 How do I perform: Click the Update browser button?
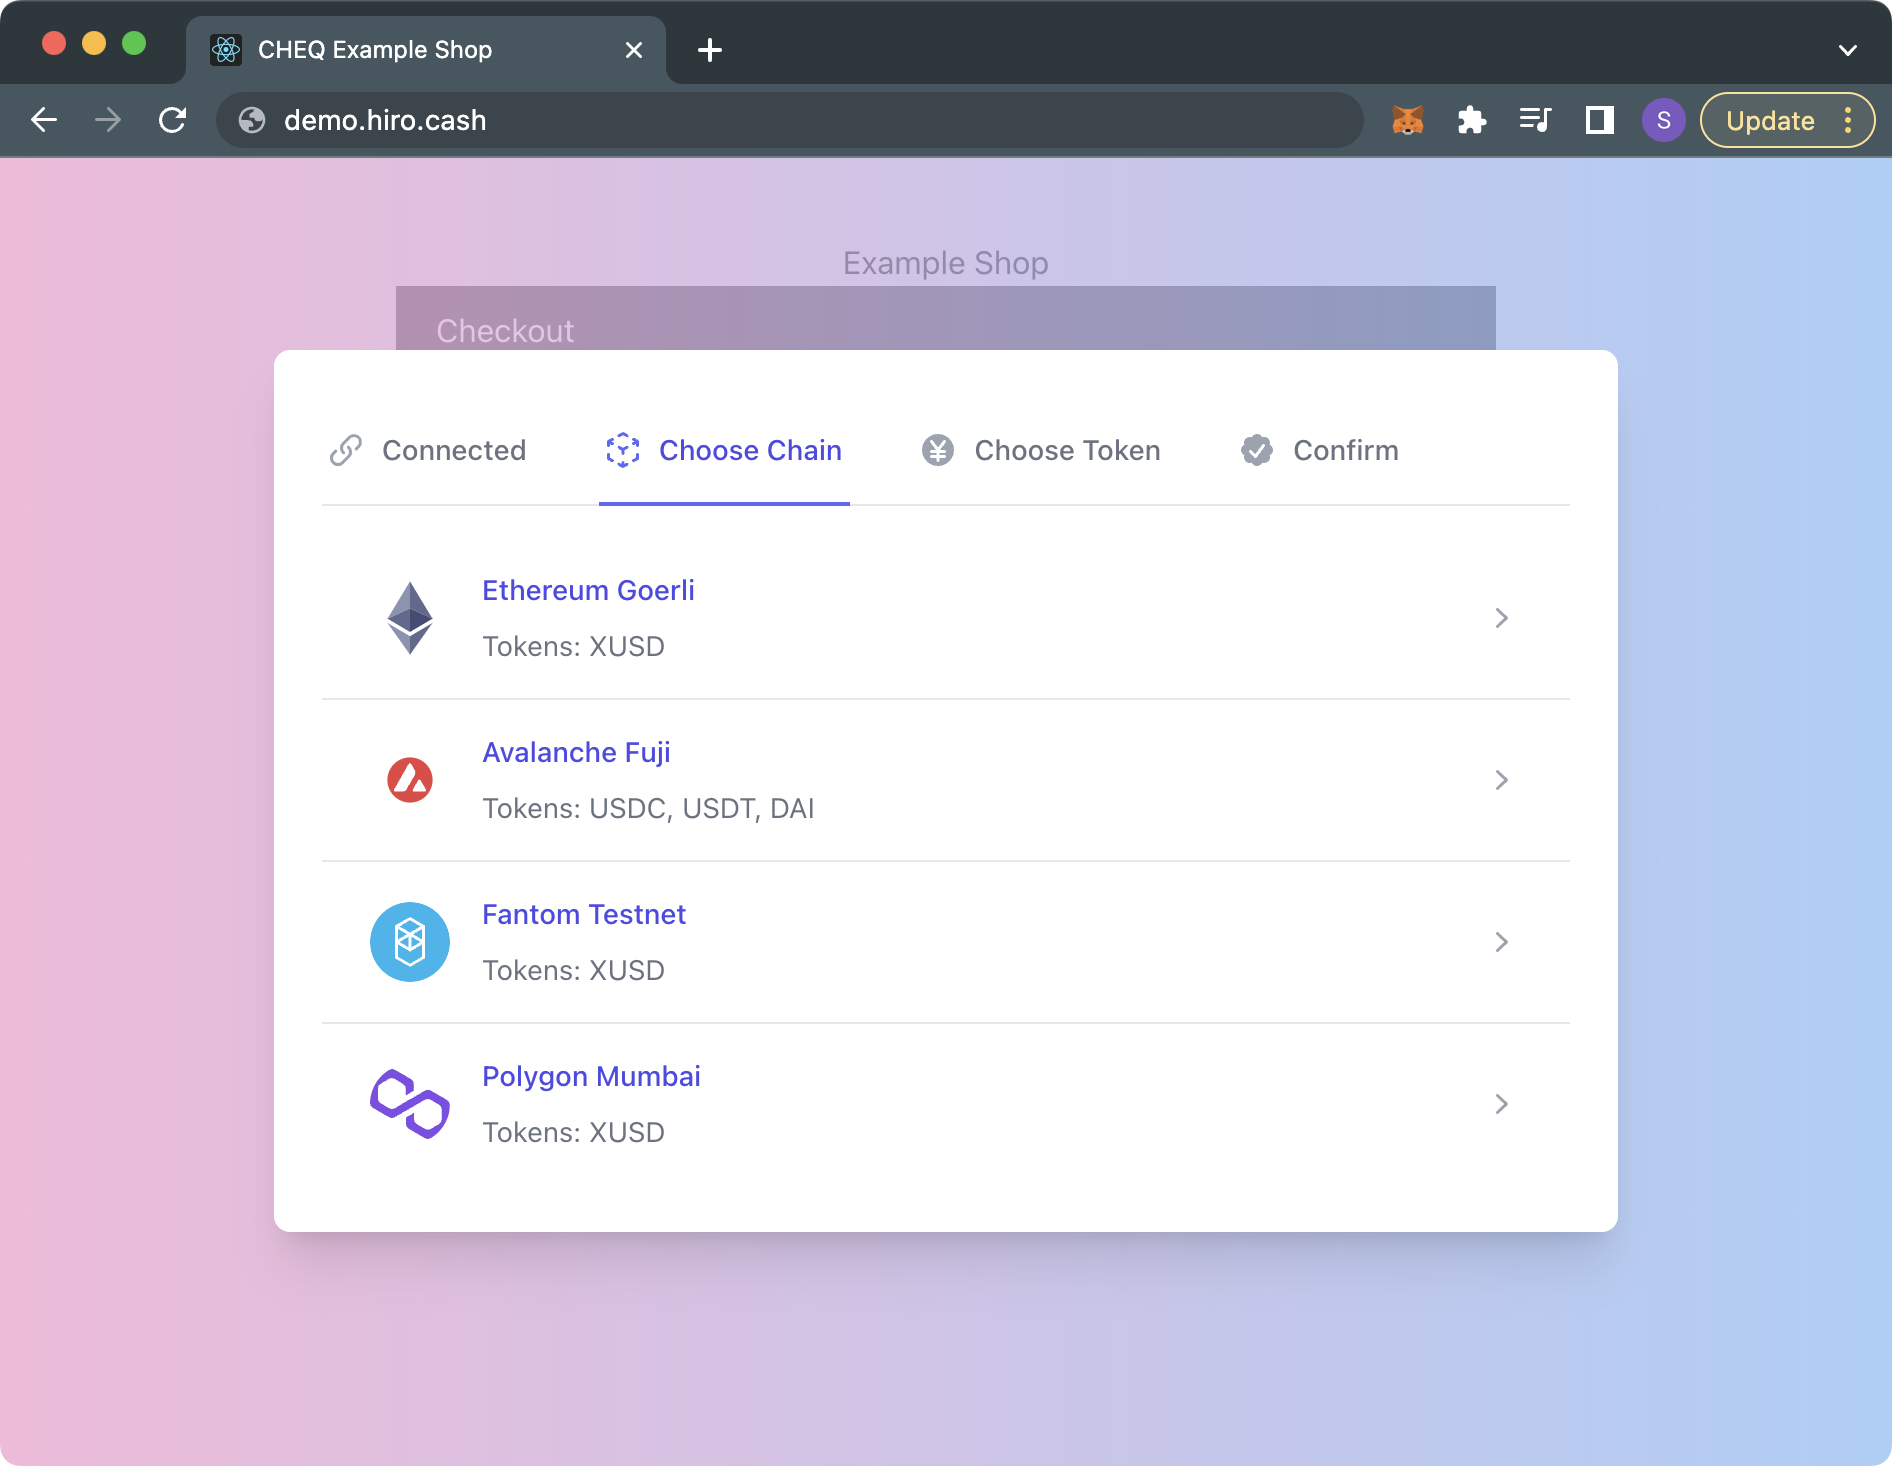click(1770, 121)
